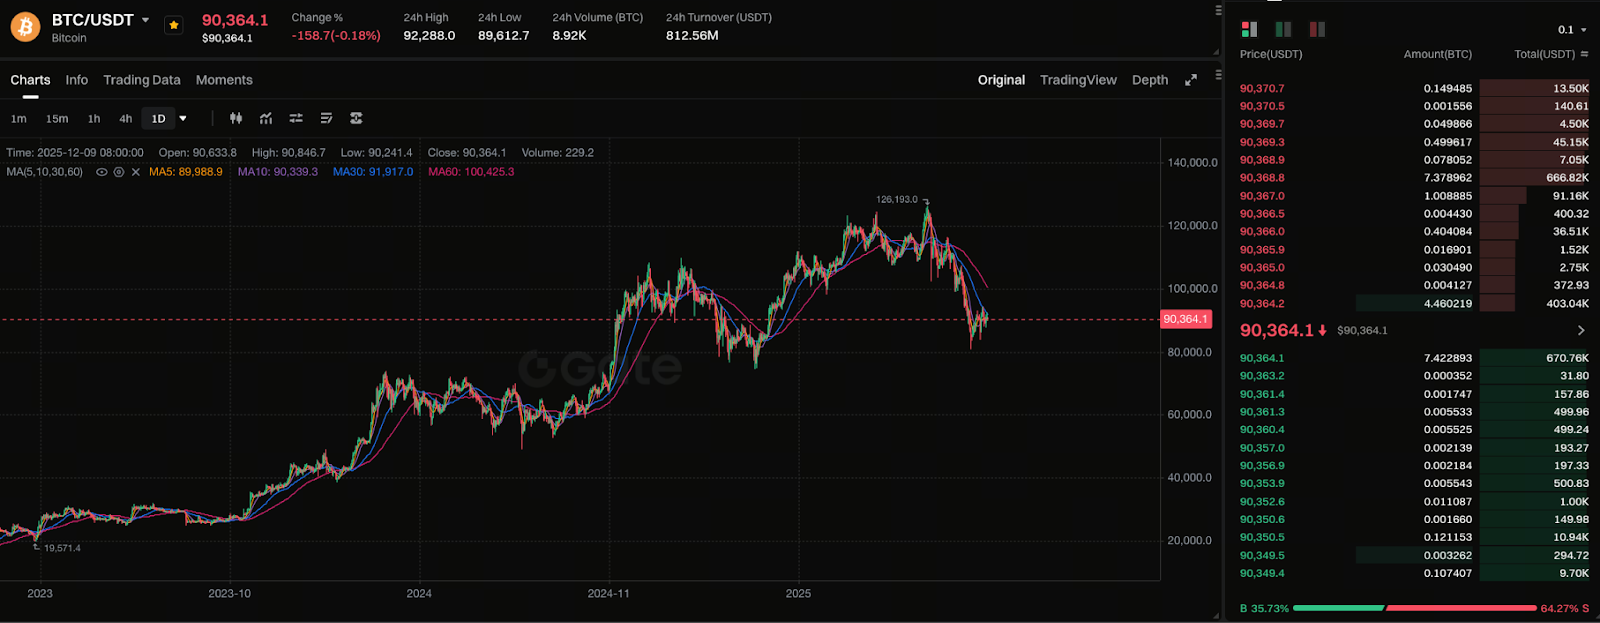Toggle MA indicator visibility eye icon
This screenshot has width=1600, height=623.
101,172
